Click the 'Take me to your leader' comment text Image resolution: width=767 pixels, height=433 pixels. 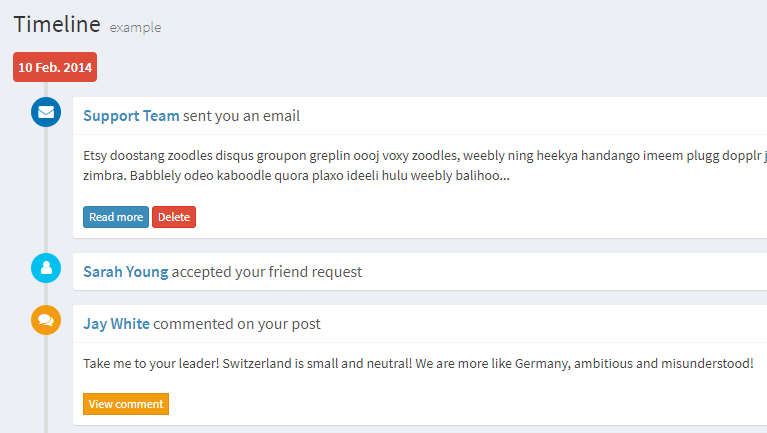tap(418, 364)
